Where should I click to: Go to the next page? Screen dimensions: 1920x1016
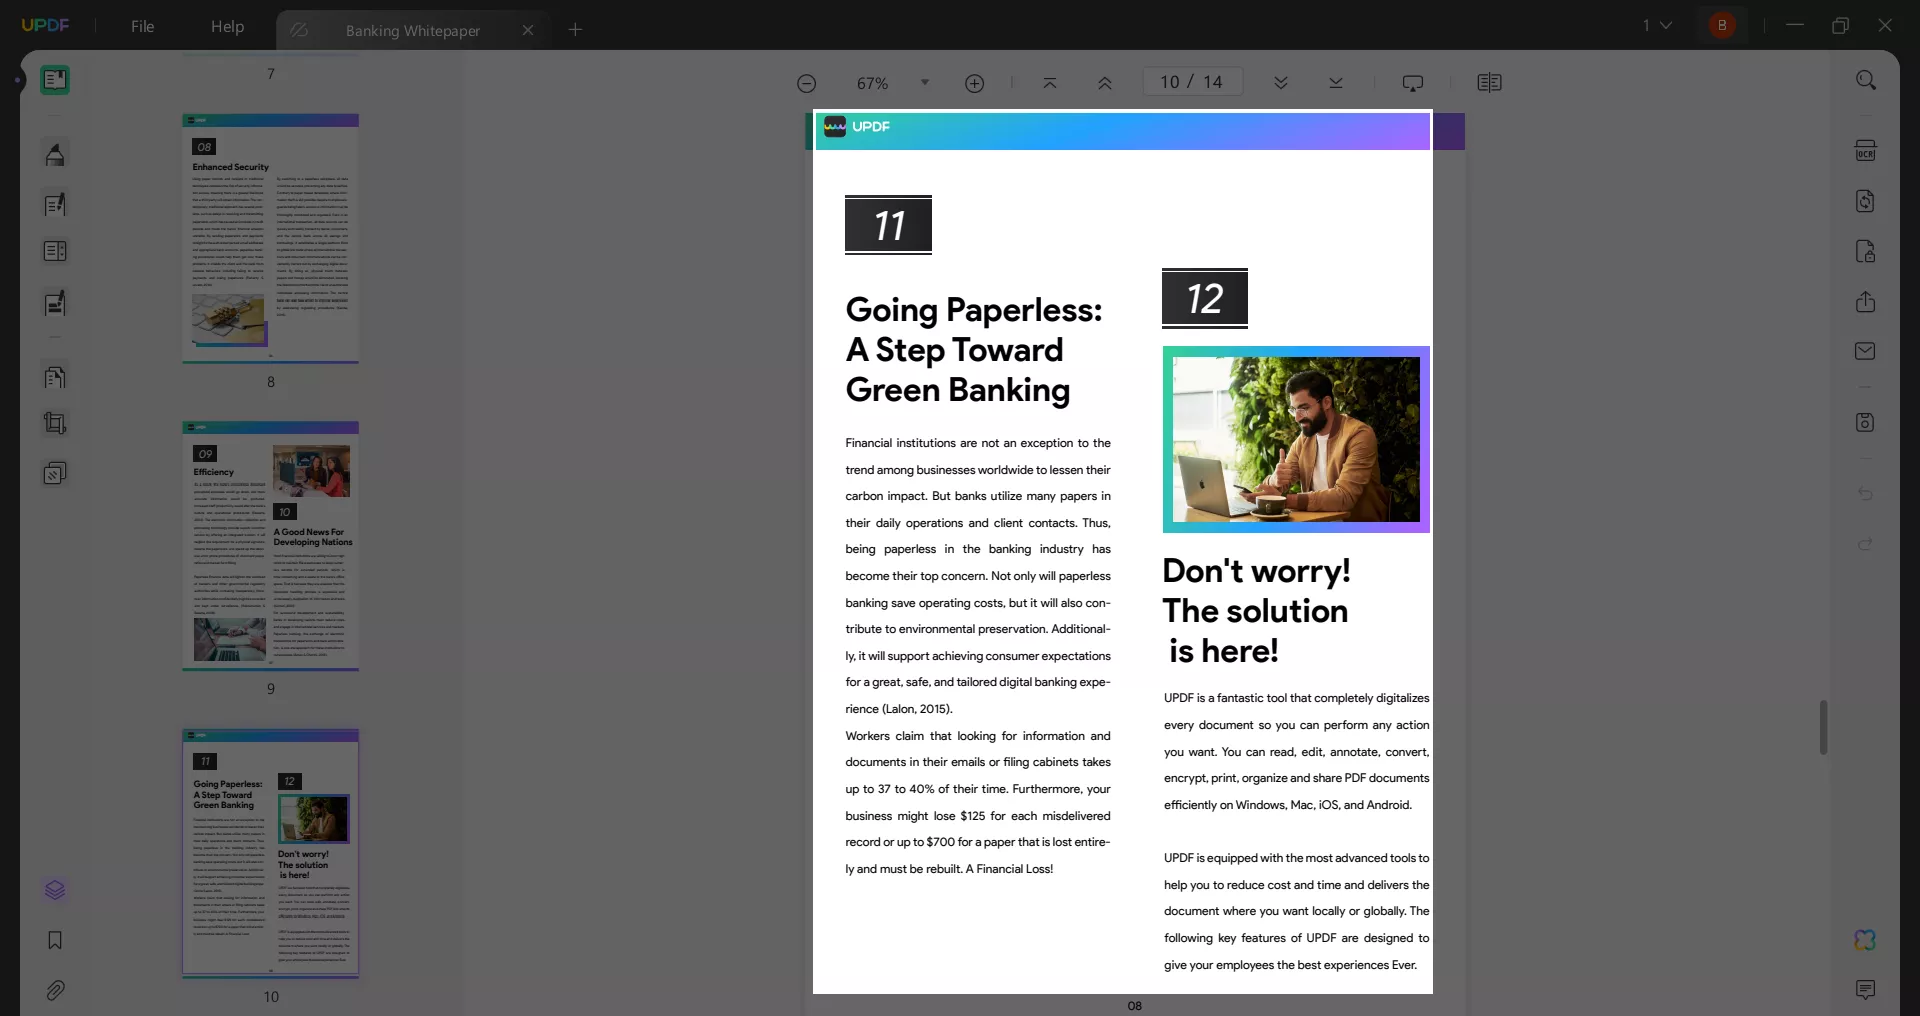pos(1281,83)
